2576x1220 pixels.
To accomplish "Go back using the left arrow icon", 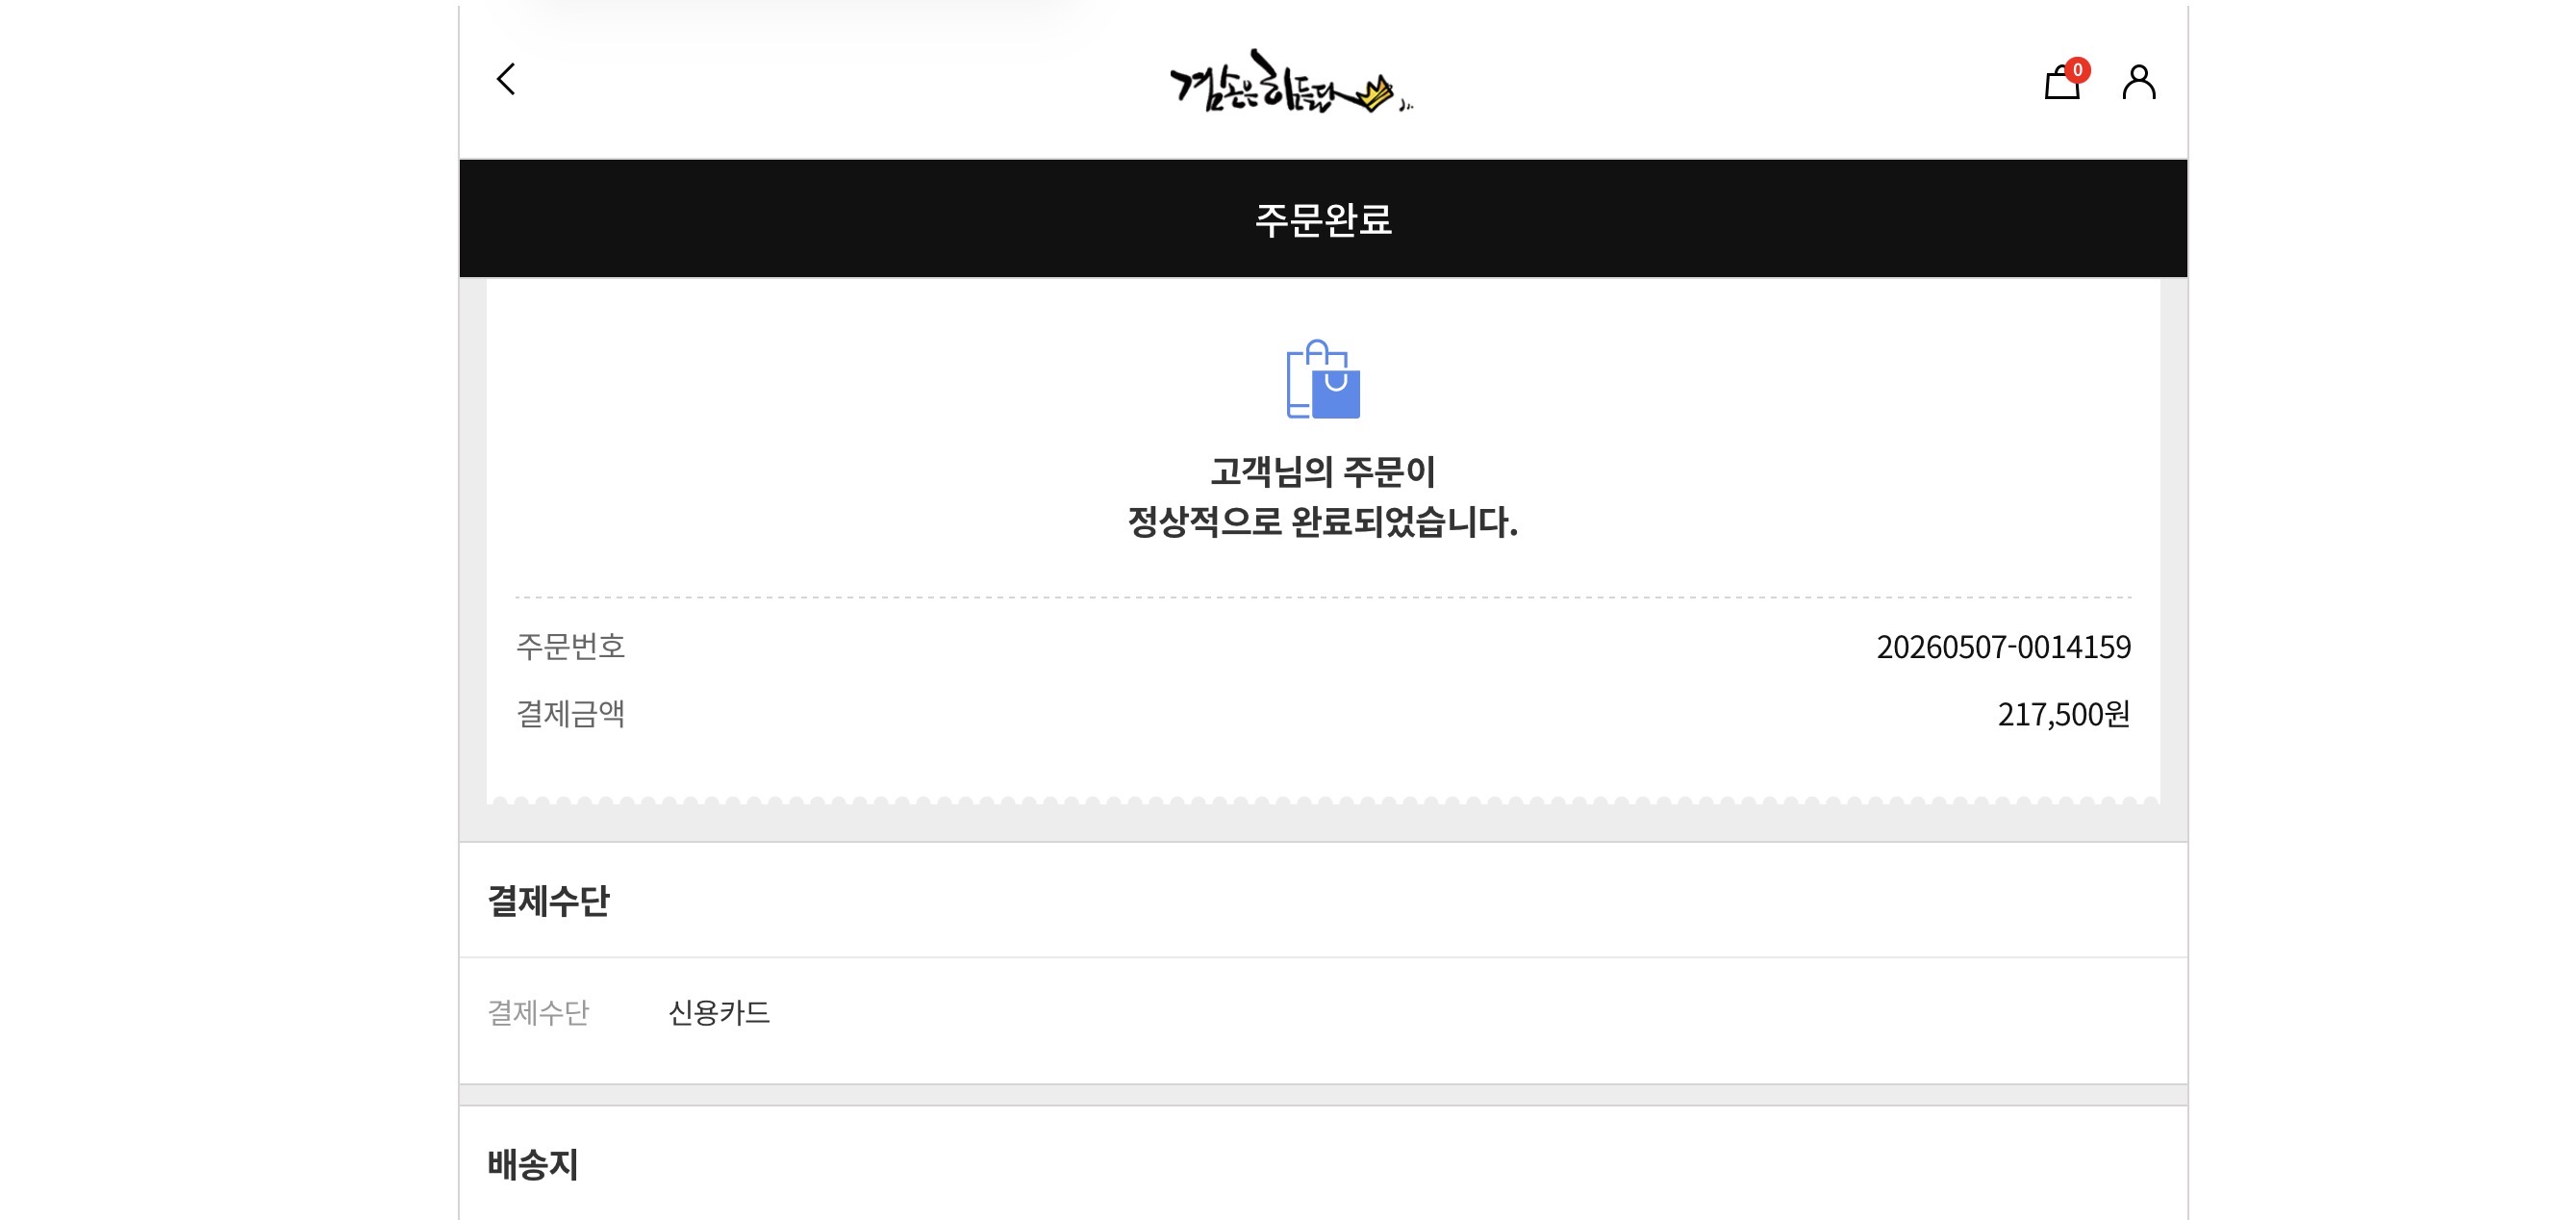I will click(x=506, y=79).
